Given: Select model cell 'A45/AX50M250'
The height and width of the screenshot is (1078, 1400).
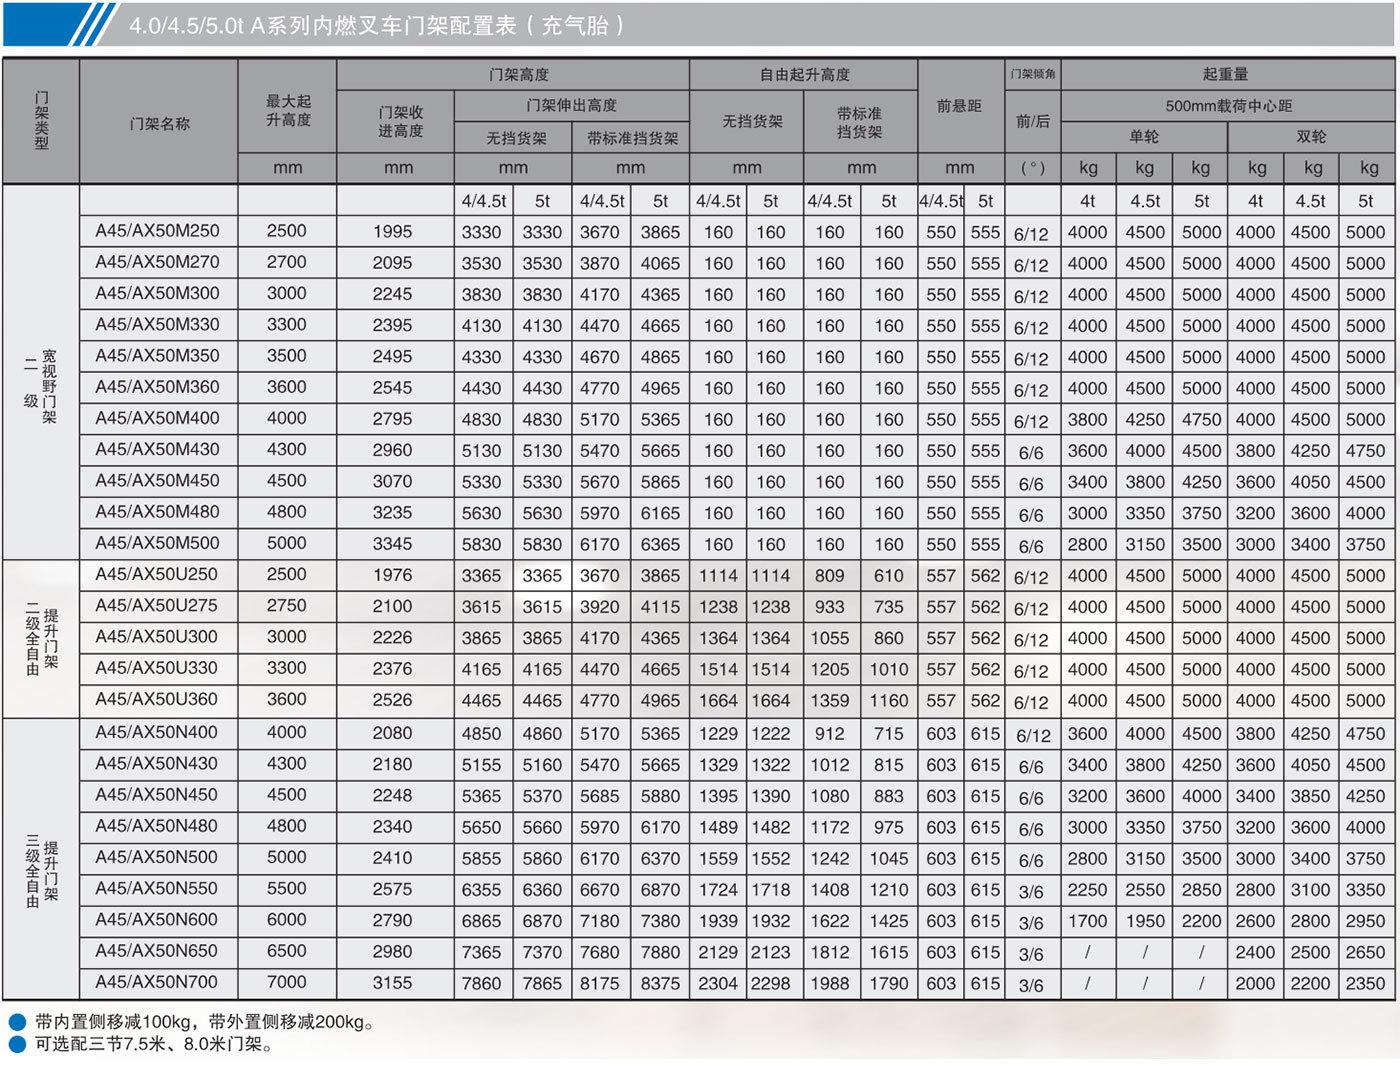Looking at the screenshot, I should point(158,231).
